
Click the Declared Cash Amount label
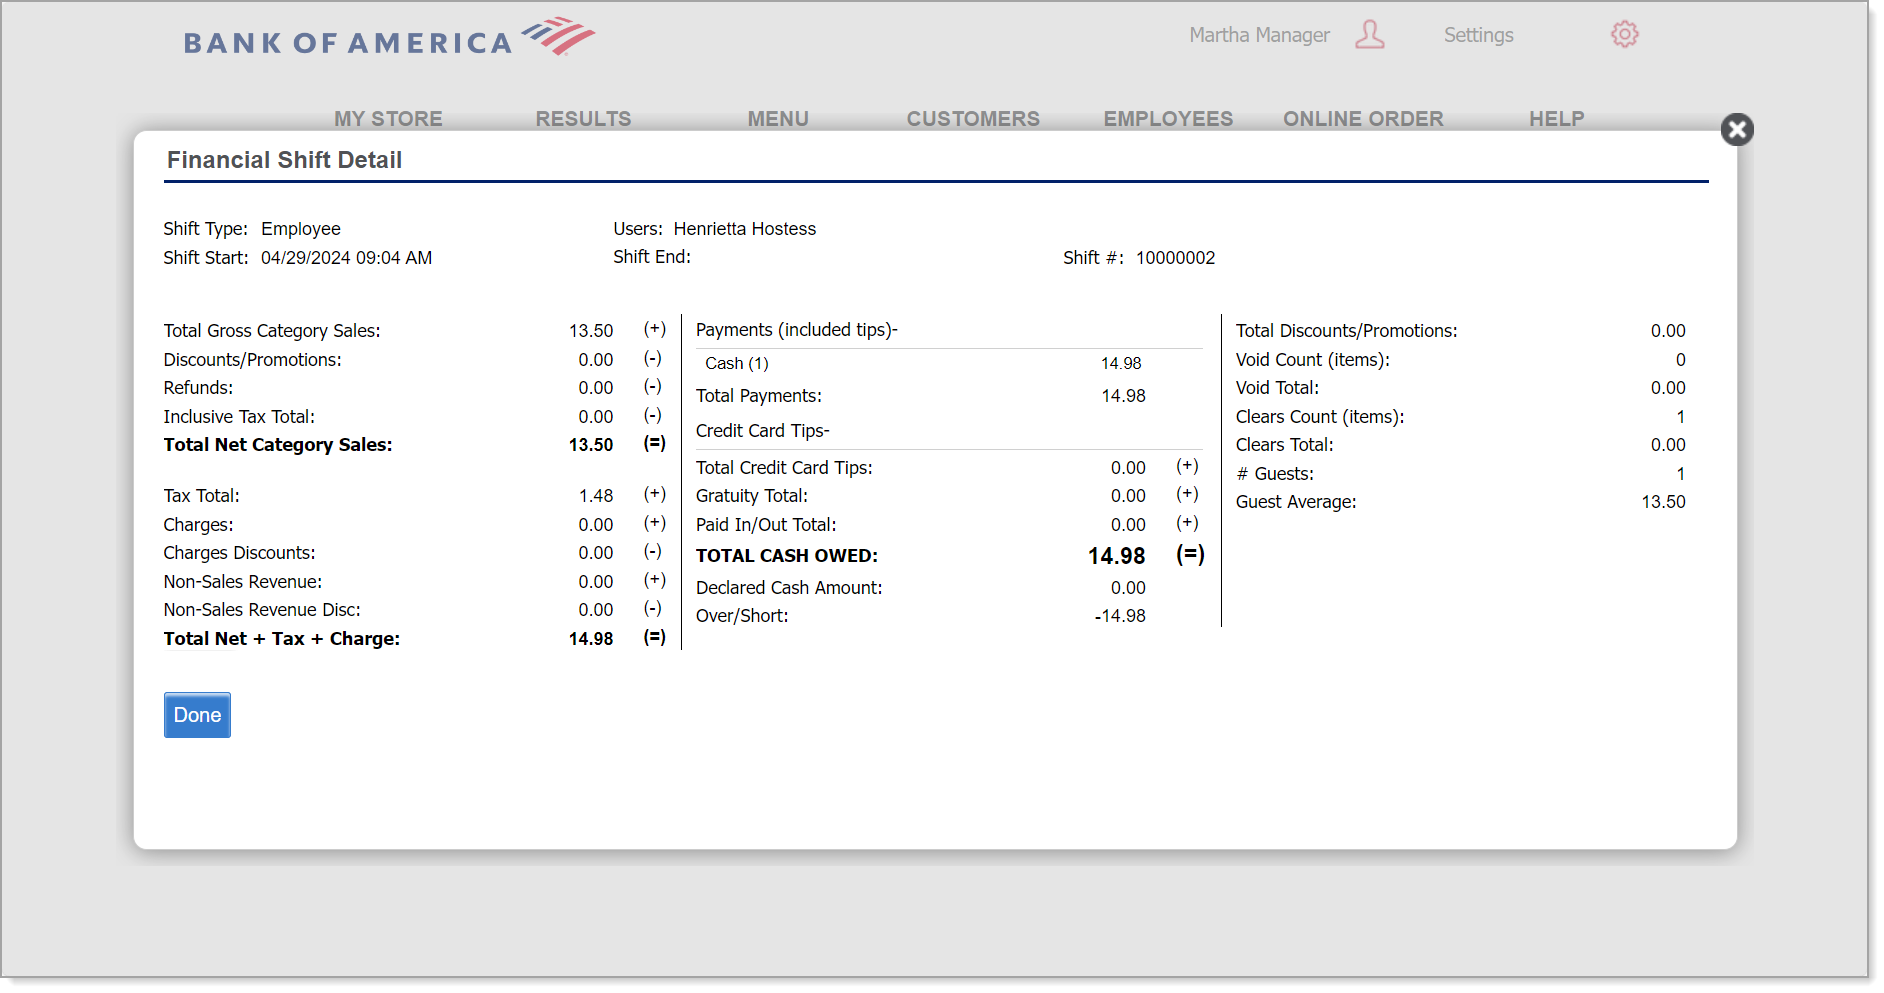789,588
